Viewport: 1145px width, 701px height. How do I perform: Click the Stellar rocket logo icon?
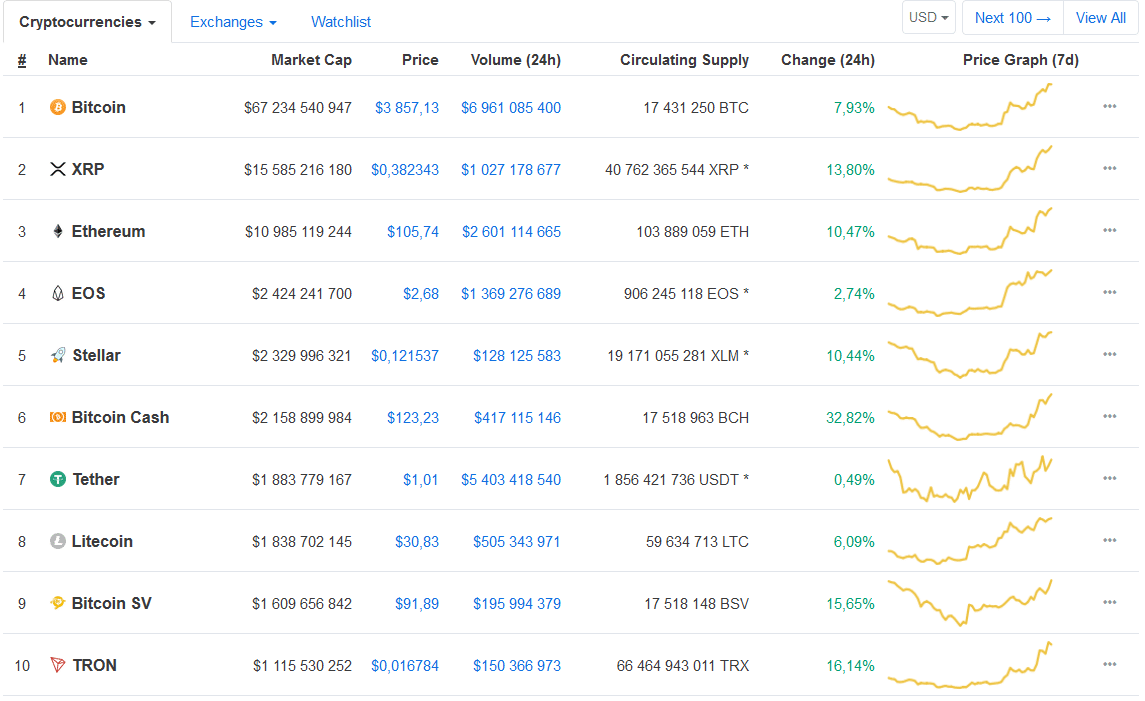tap(58, 356)
